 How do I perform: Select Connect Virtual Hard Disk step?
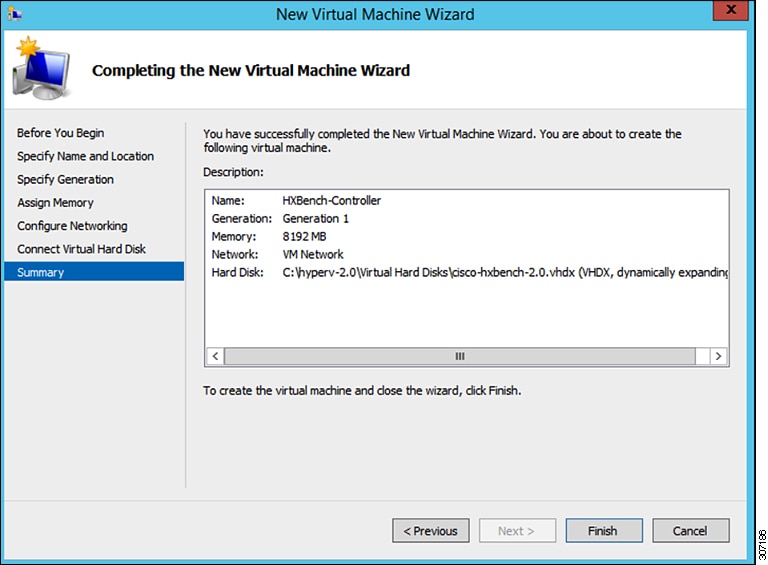(81, 249)
